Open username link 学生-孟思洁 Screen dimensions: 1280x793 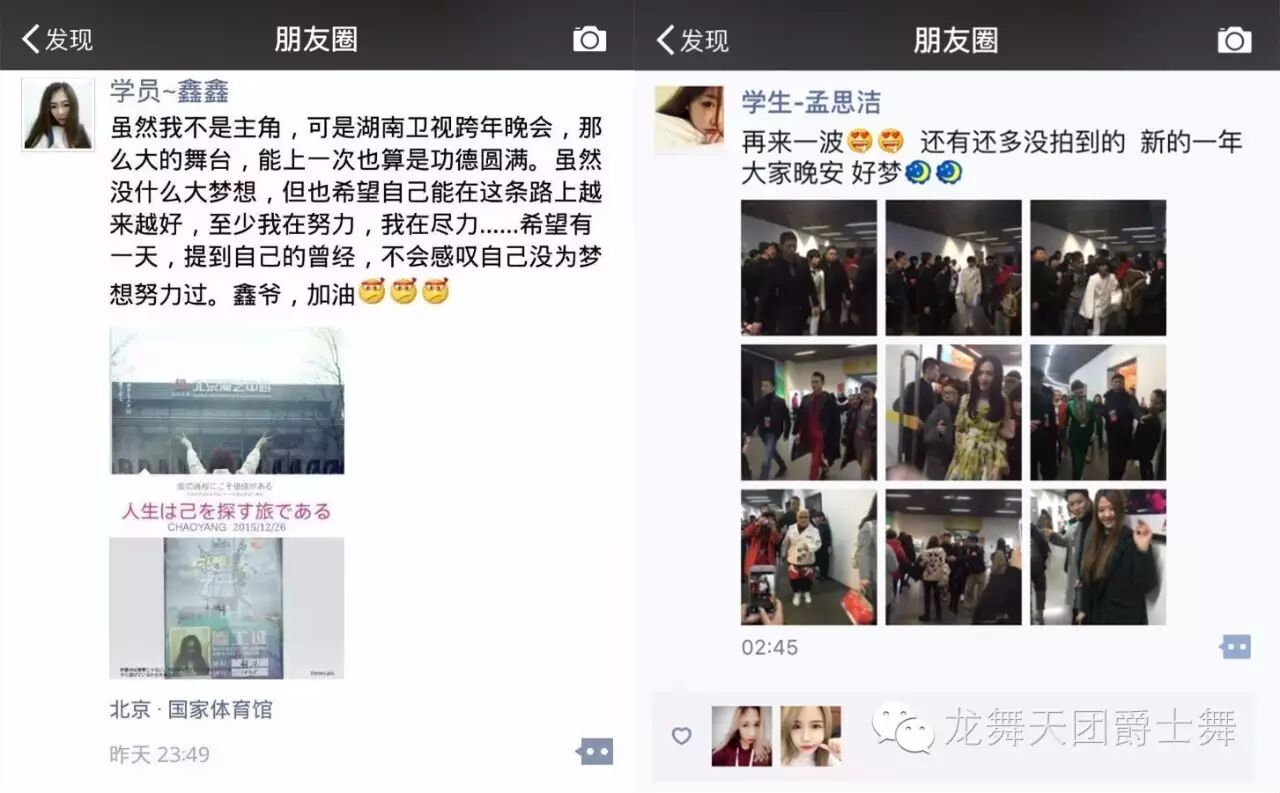coord(811,101)
